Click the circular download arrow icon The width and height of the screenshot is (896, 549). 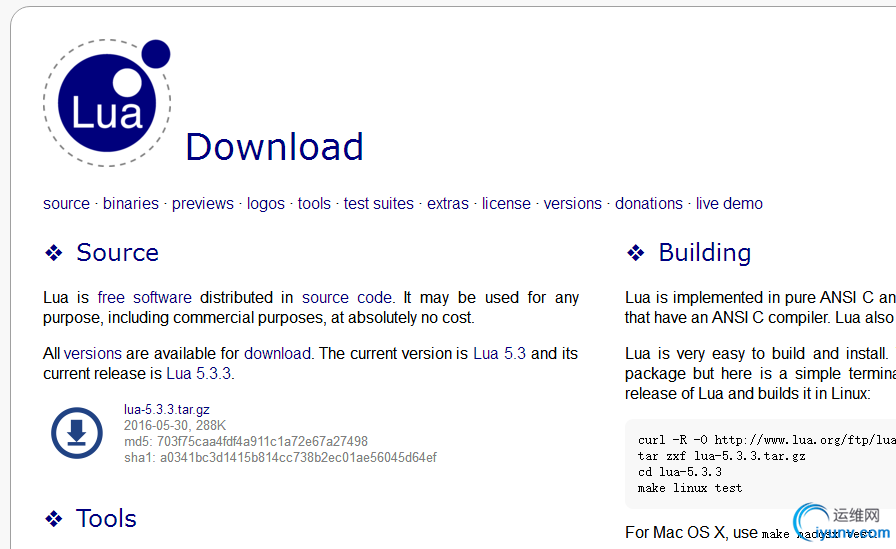77,433
